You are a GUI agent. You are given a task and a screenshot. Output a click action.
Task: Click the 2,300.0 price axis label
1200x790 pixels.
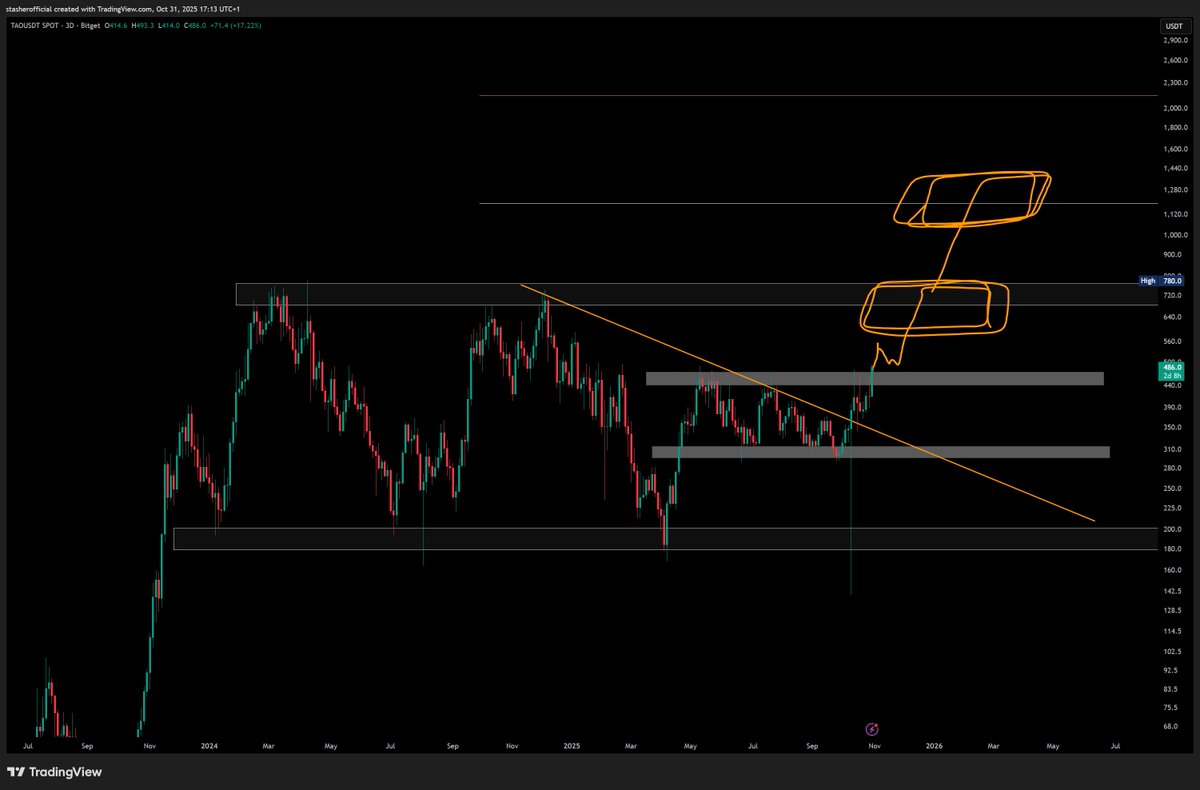1174,83
